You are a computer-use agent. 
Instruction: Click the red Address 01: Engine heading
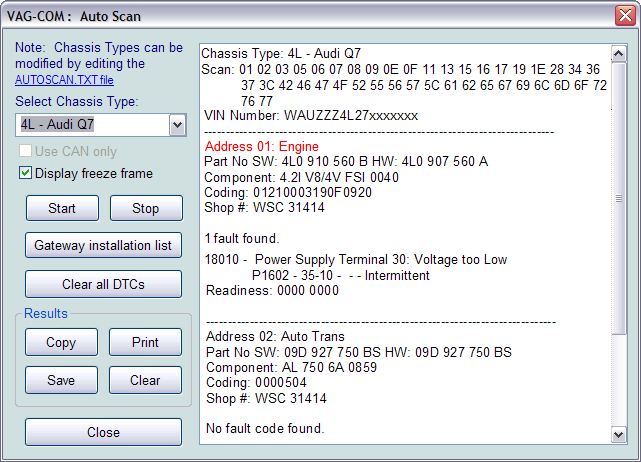coord(262,146)
